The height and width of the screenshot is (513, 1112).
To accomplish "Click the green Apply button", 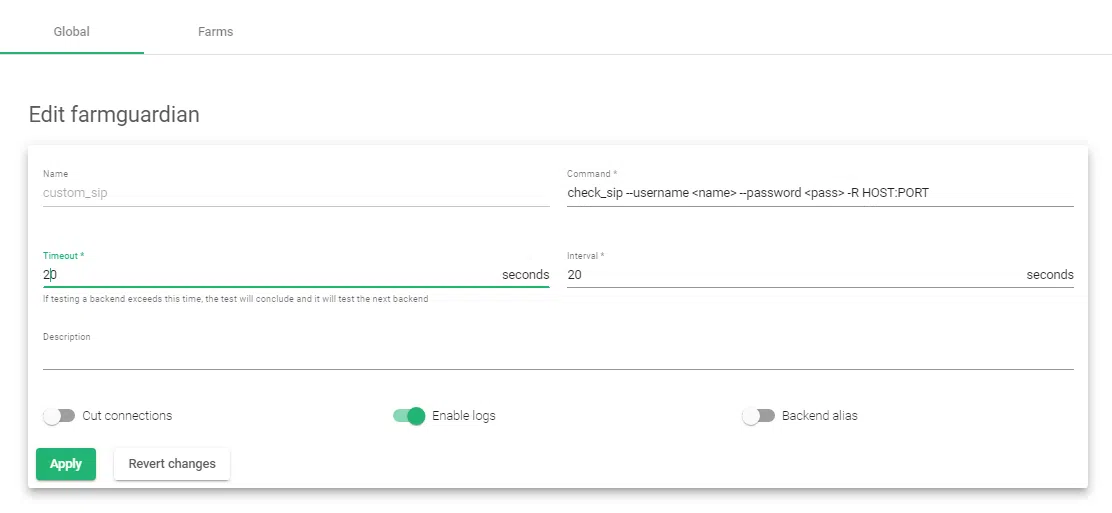I will point(66,464).
